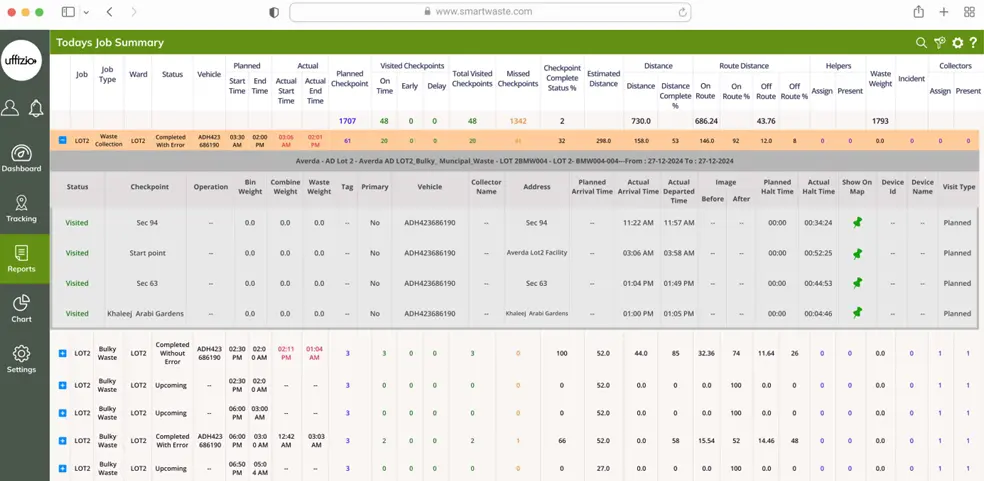Open the filter icon in header
Screen dimensions: 984x481
pyautogui.click(x=939, y=43)
